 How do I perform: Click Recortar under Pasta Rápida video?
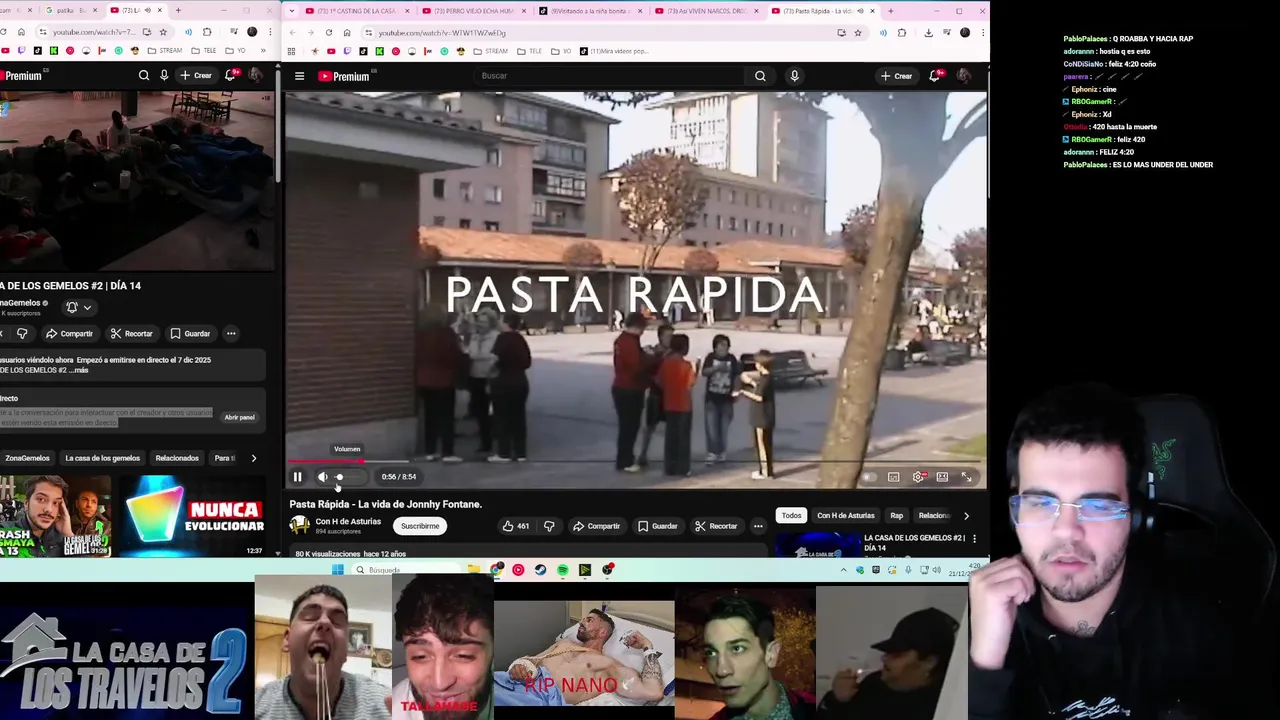point(716,526)
